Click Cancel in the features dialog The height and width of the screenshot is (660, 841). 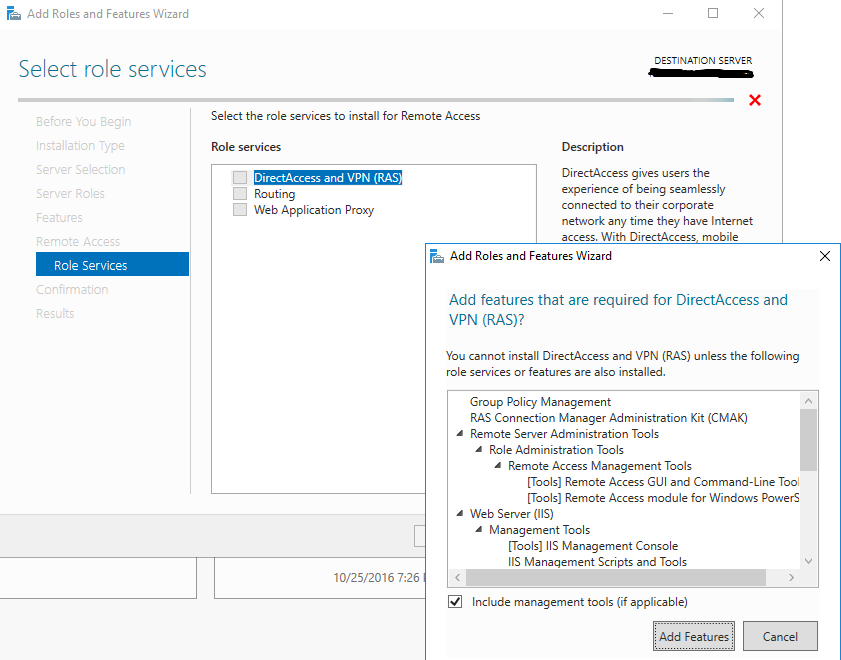(x=780, y=636)
